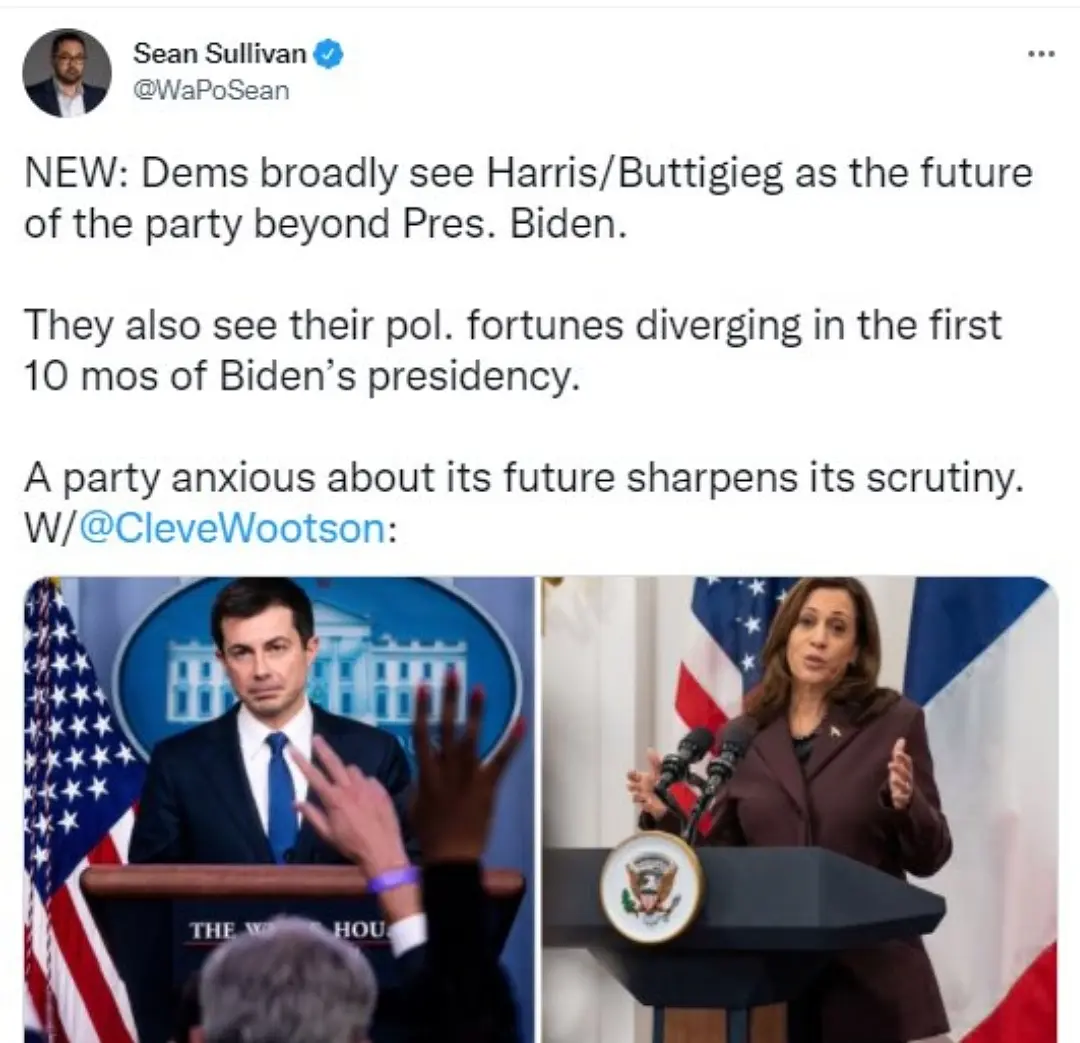Click the Vice President seal on podium
Screen dimensions: 1080x1043
click(651, 886)
